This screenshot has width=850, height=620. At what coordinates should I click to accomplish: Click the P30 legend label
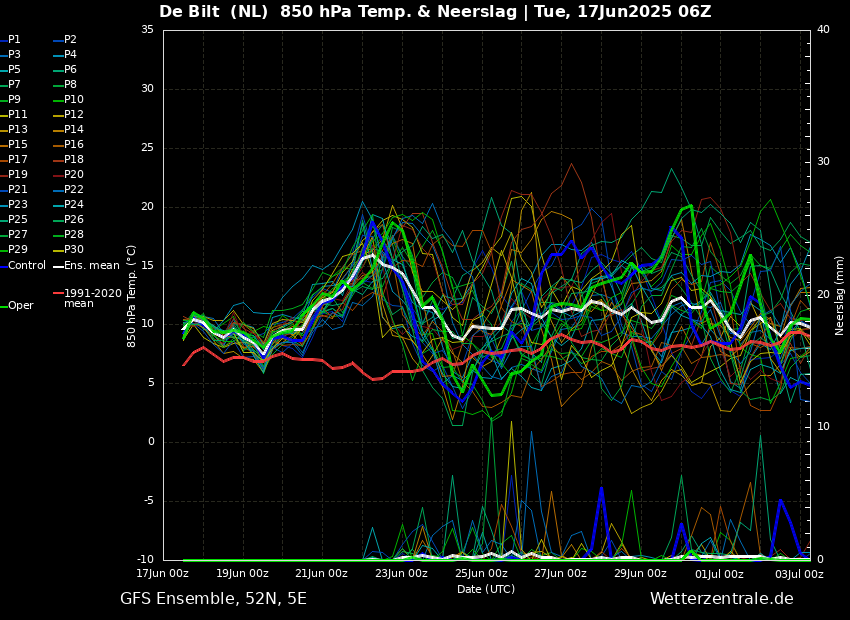[x=74, y=250]
